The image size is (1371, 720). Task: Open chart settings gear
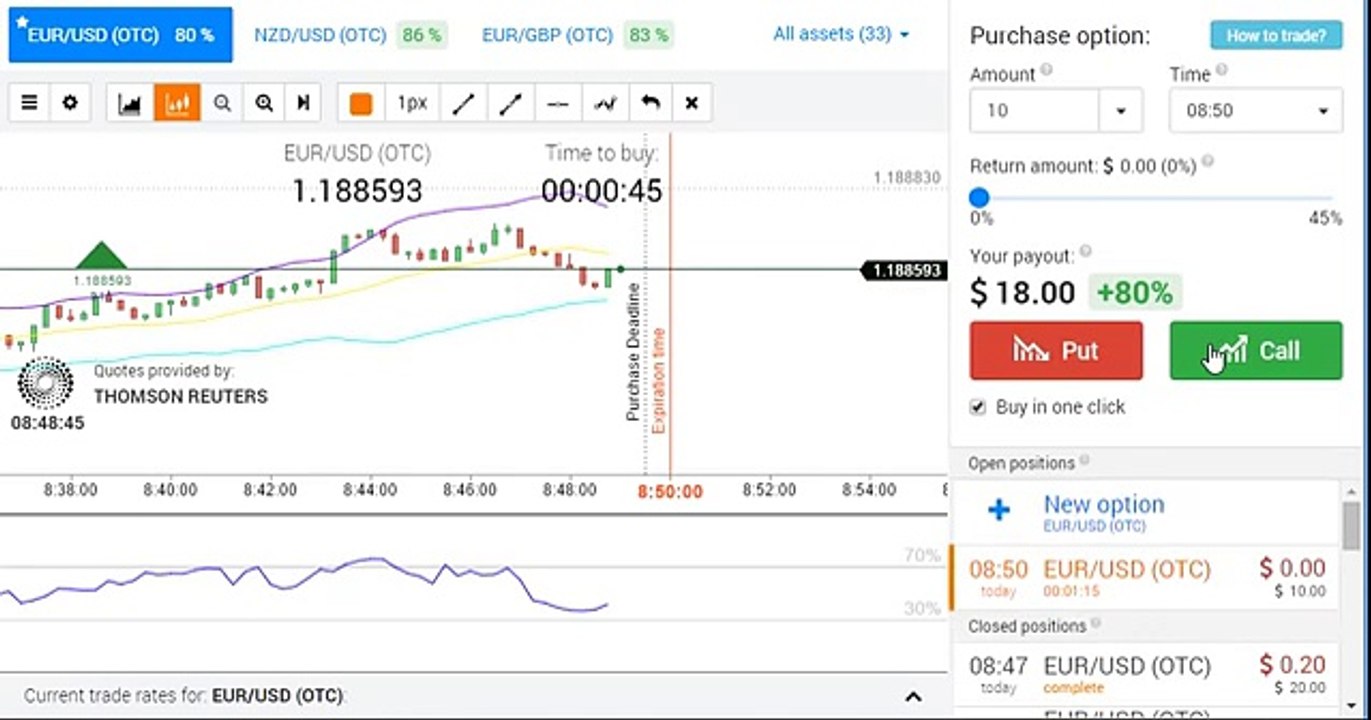70,102
